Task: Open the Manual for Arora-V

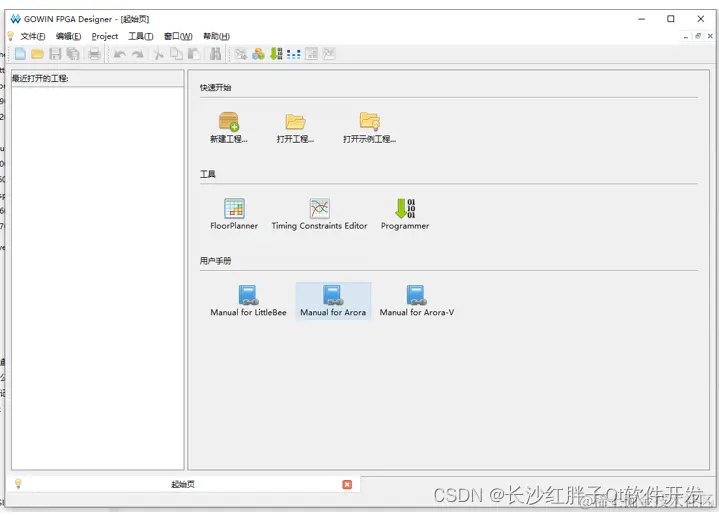Action: [416, 301]
